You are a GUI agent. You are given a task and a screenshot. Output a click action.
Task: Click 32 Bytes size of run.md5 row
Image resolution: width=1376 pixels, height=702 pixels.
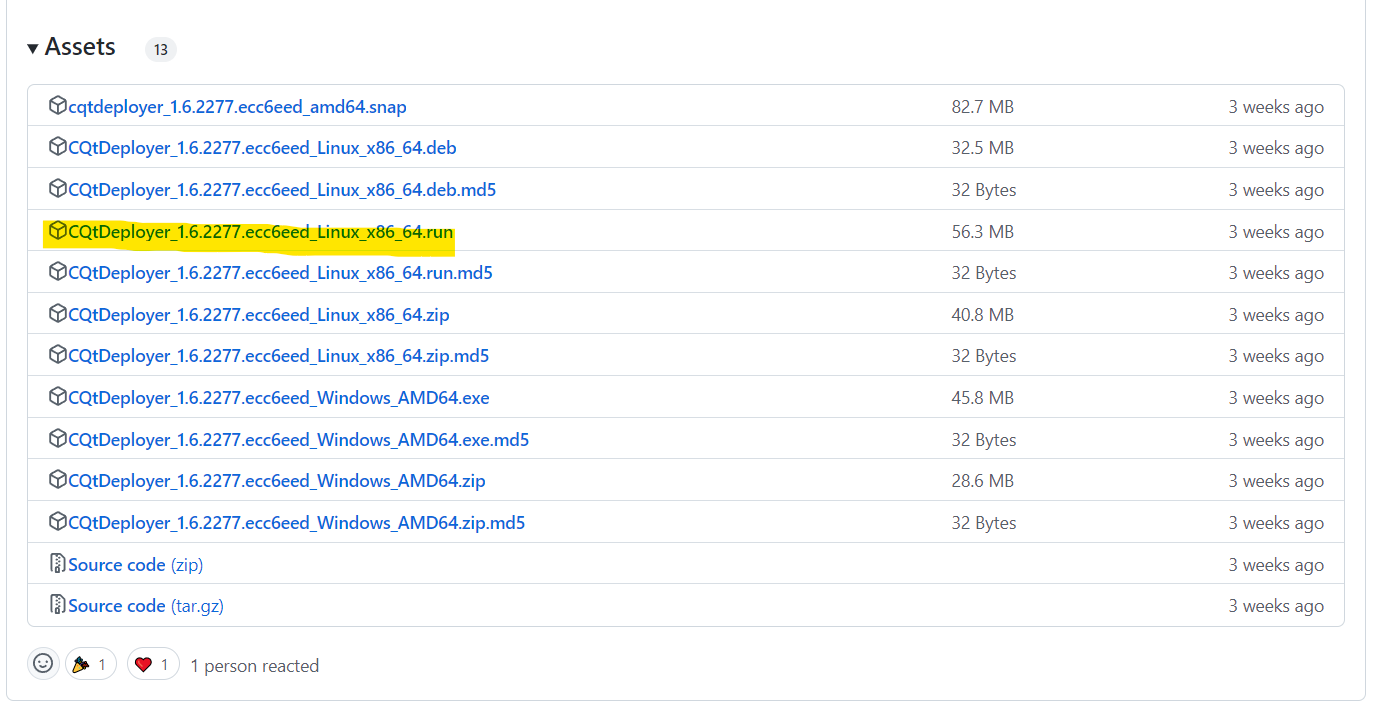[984, 273]
